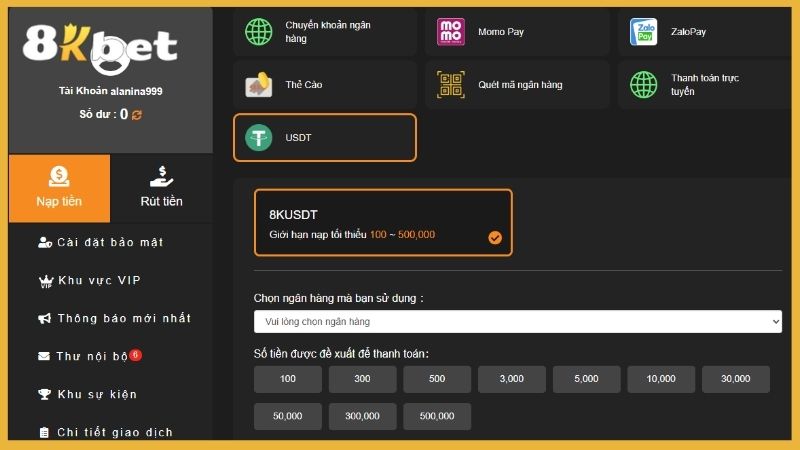Click the trophy event icon

pyautogui.click(x=44, y=394)
